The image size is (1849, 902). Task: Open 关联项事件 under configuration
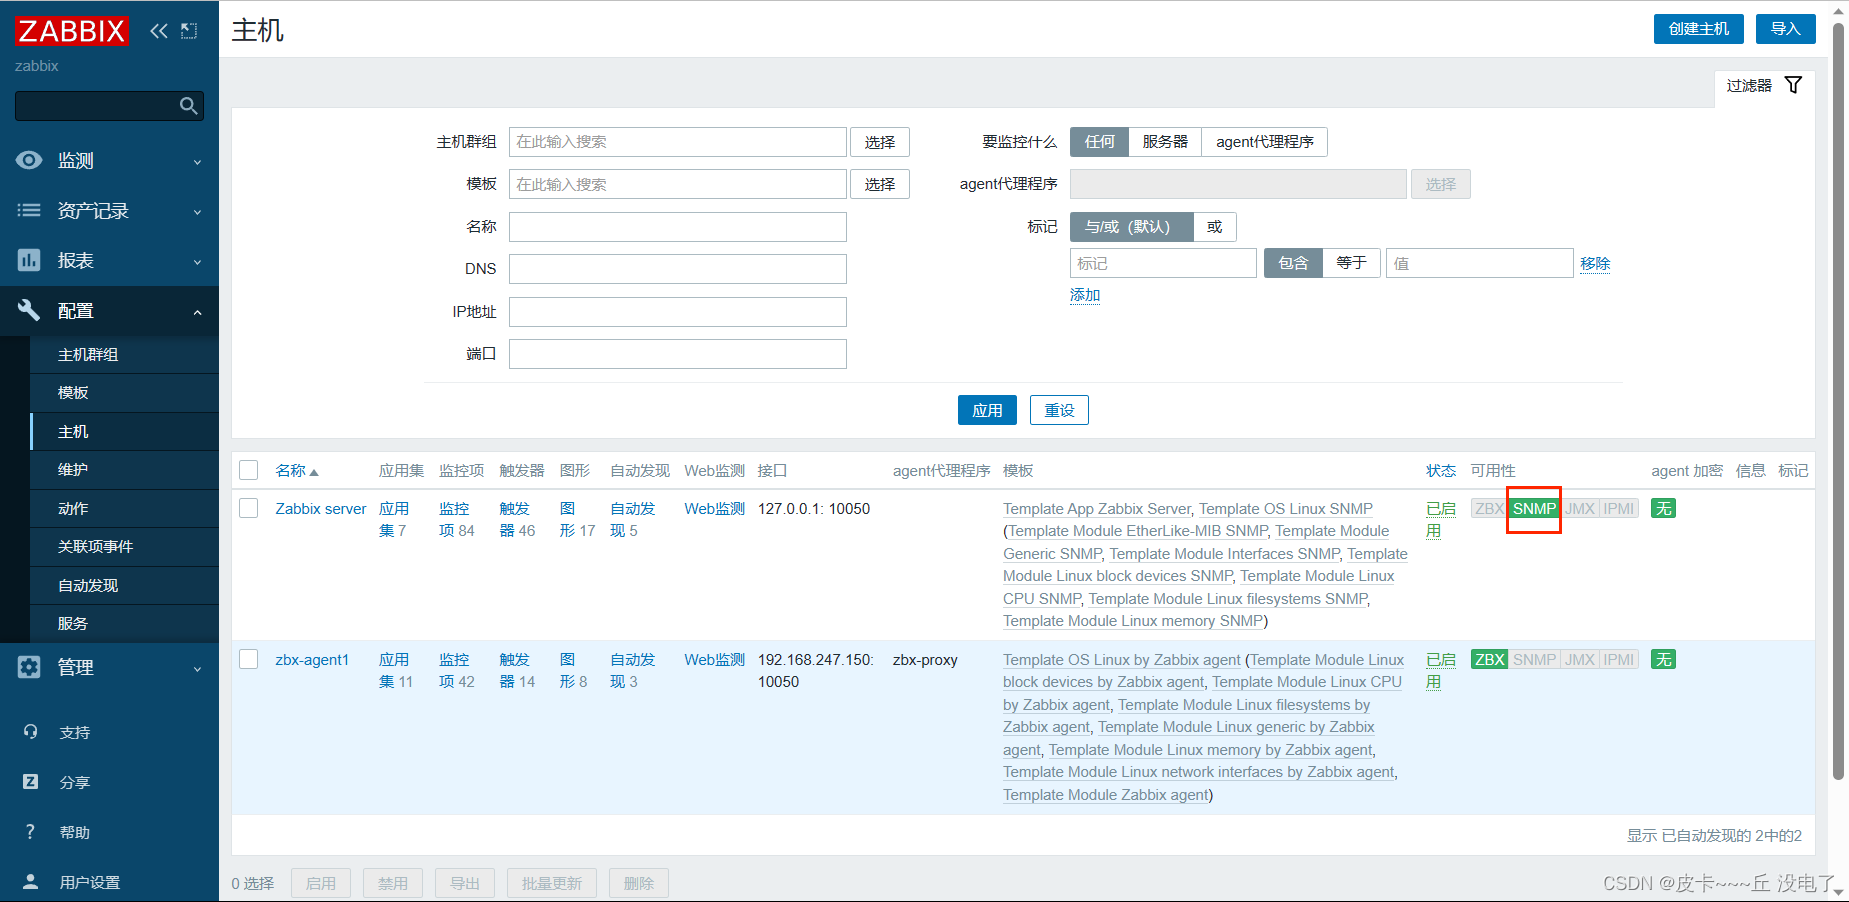(125, 547)
